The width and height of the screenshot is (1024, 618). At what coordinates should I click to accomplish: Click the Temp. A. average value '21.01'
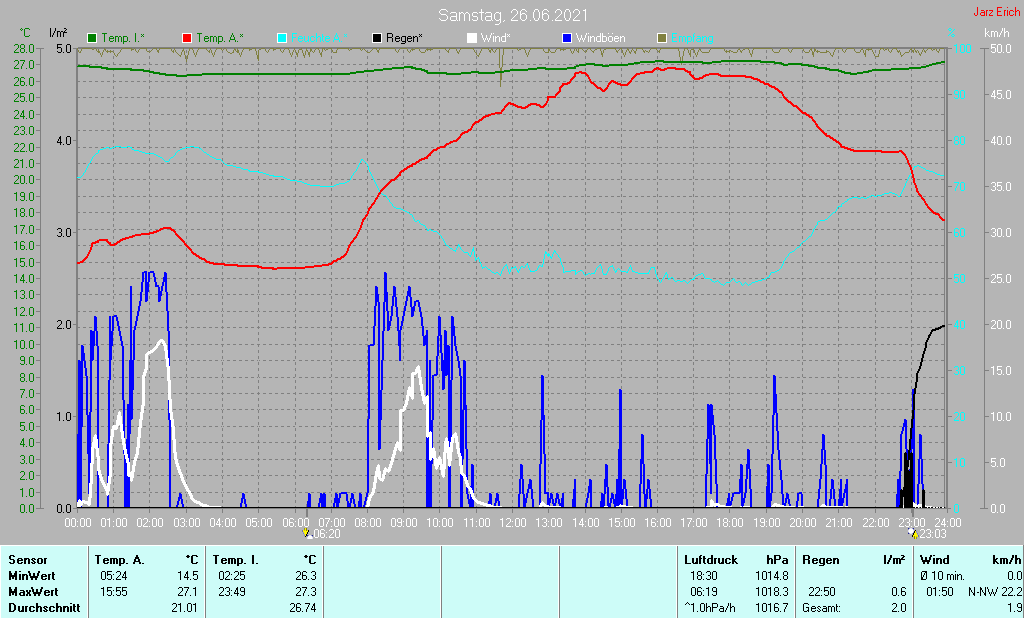[x=185, y=607]
